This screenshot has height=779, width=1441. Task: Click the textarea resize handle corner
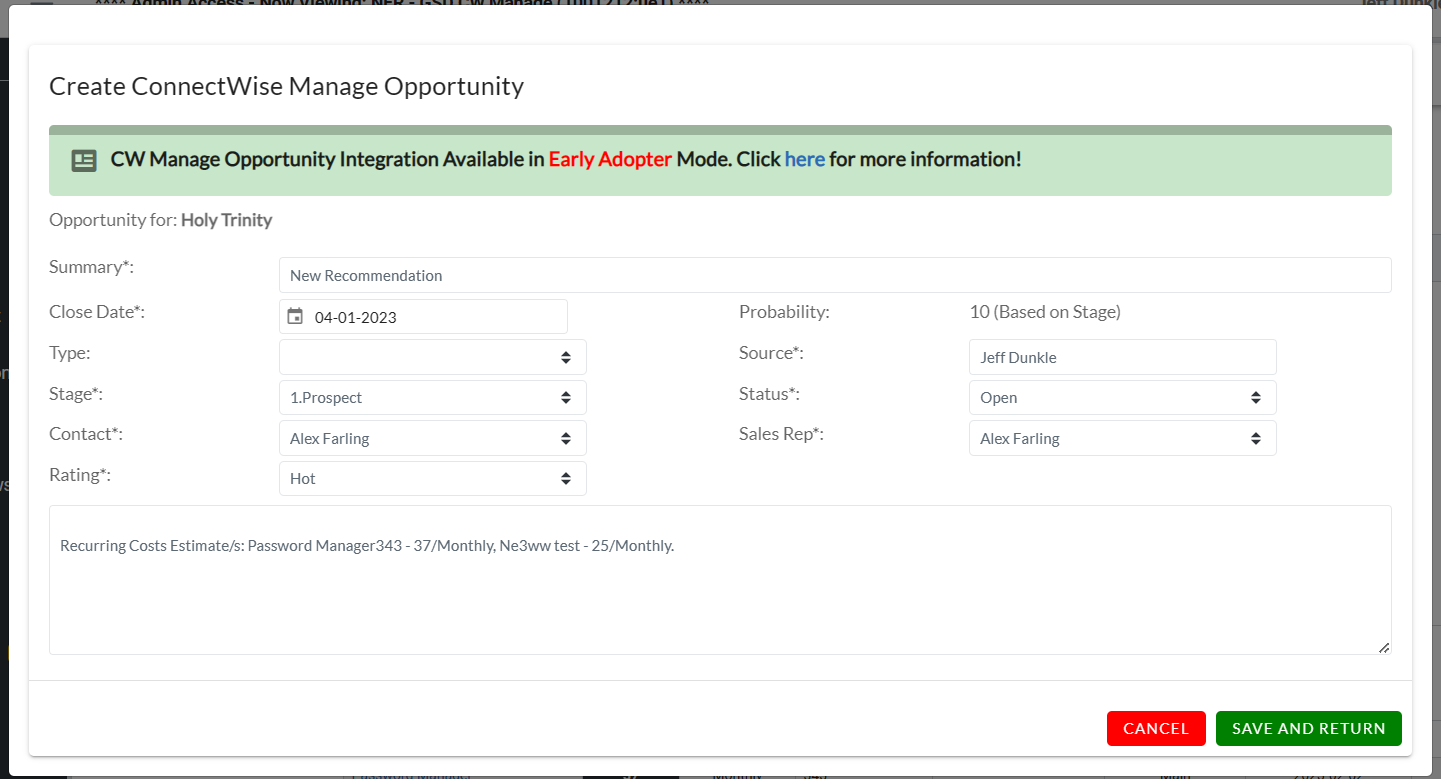(x=1384, y=647)
